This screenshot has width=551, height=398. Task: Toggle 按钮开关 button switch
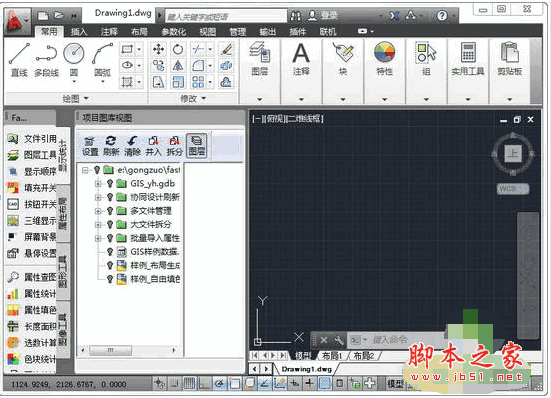coord(32,204)
